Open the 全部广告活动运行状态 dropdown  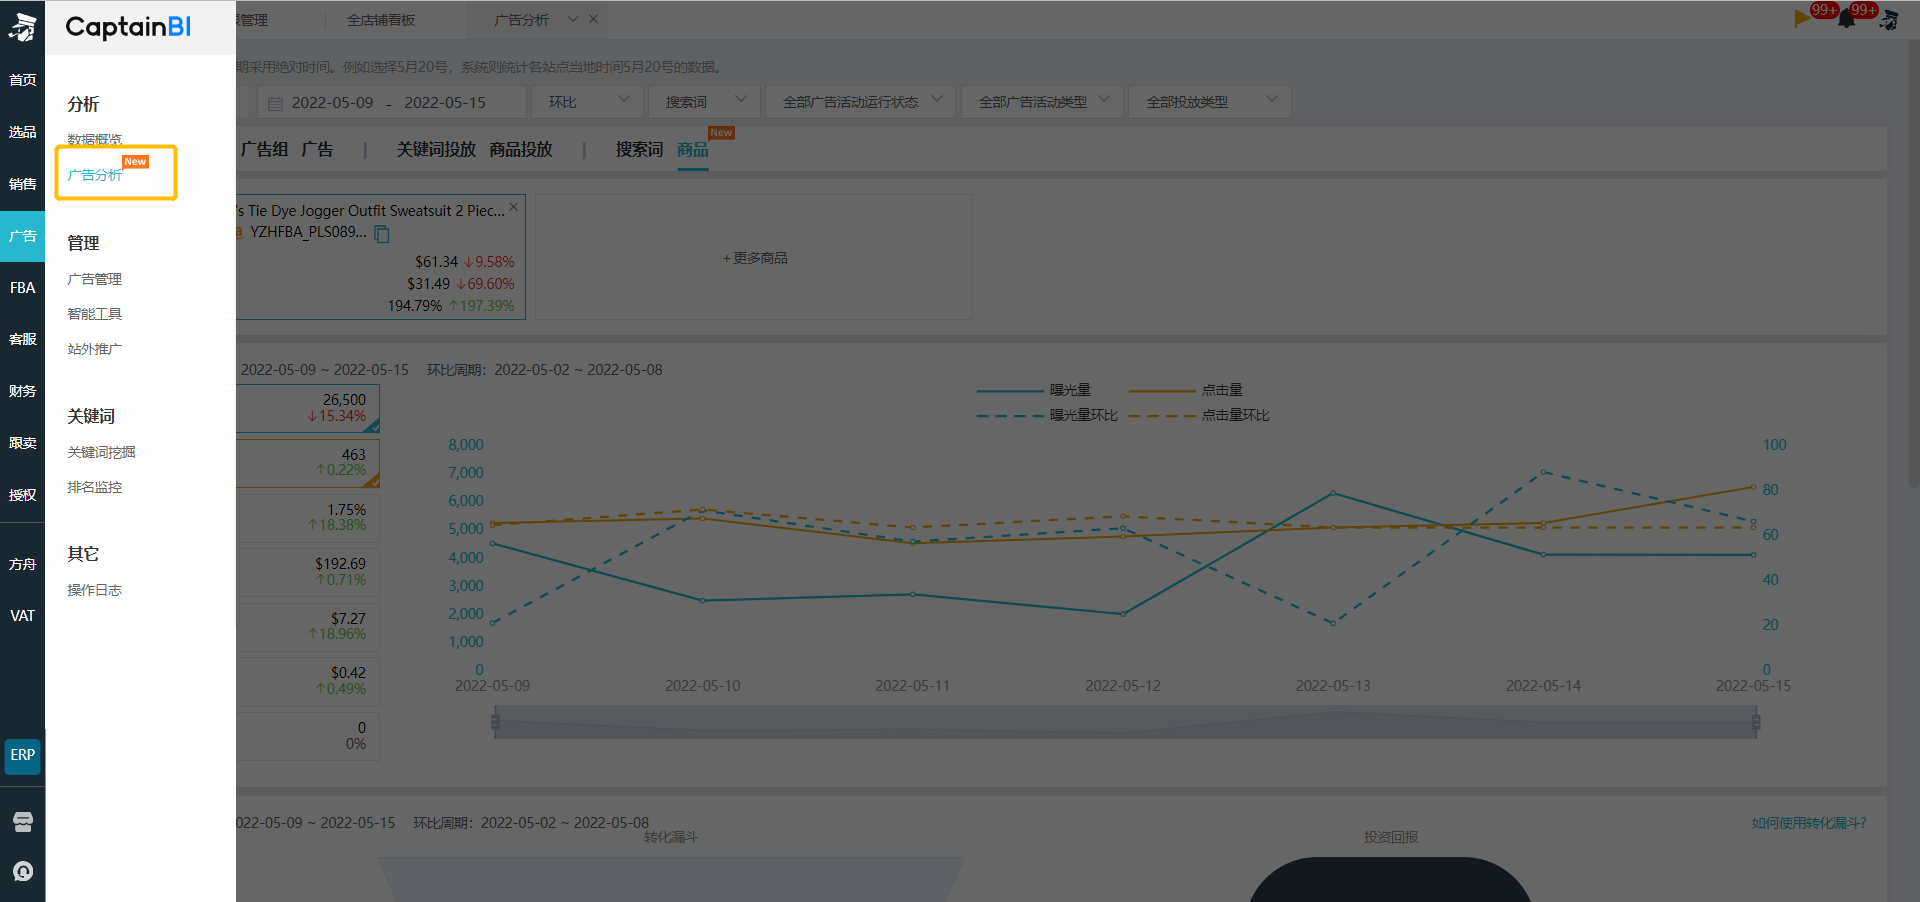point(860,102)
